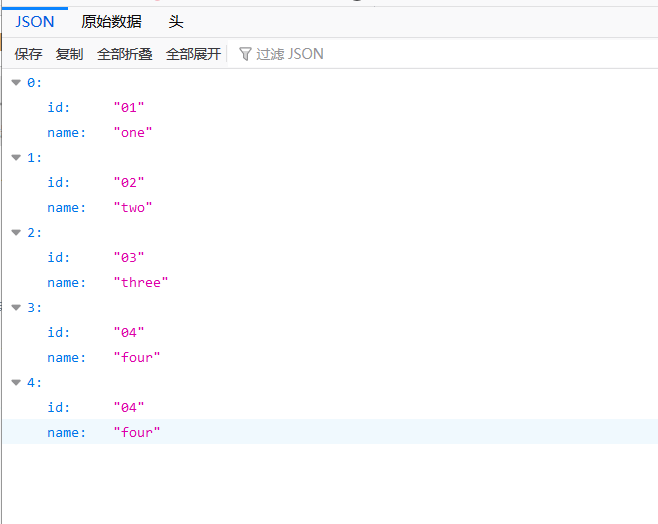The image size is (658, 524).
Task: Collapse array item 2
Action: tap(16, 232)
